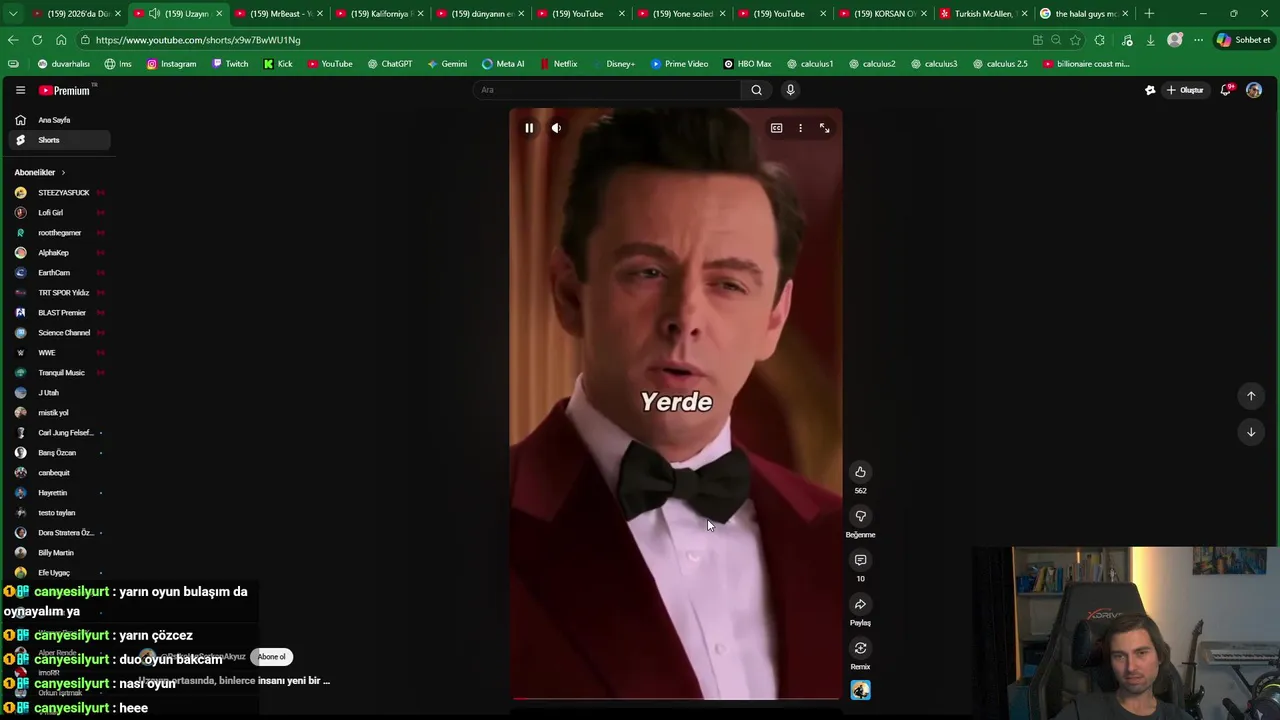This screenshot has height=720, width=1280.
Task: Switch to the Kaliforniya browser tab
Action: (x=378, y=14)
